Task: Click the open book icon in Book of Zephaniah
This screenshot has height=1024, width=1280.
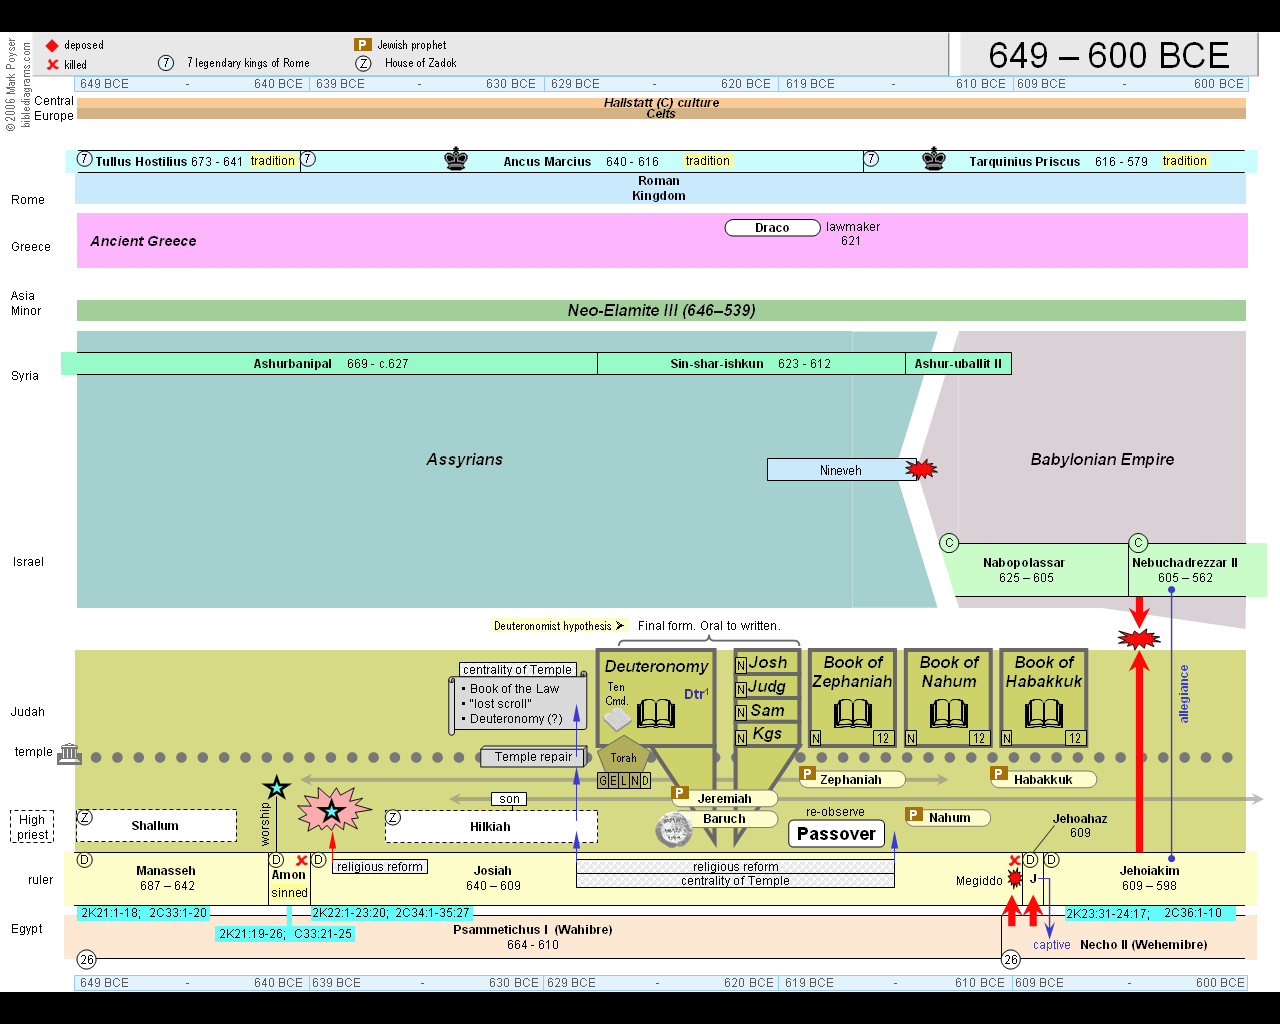Action: coord(853,714)
